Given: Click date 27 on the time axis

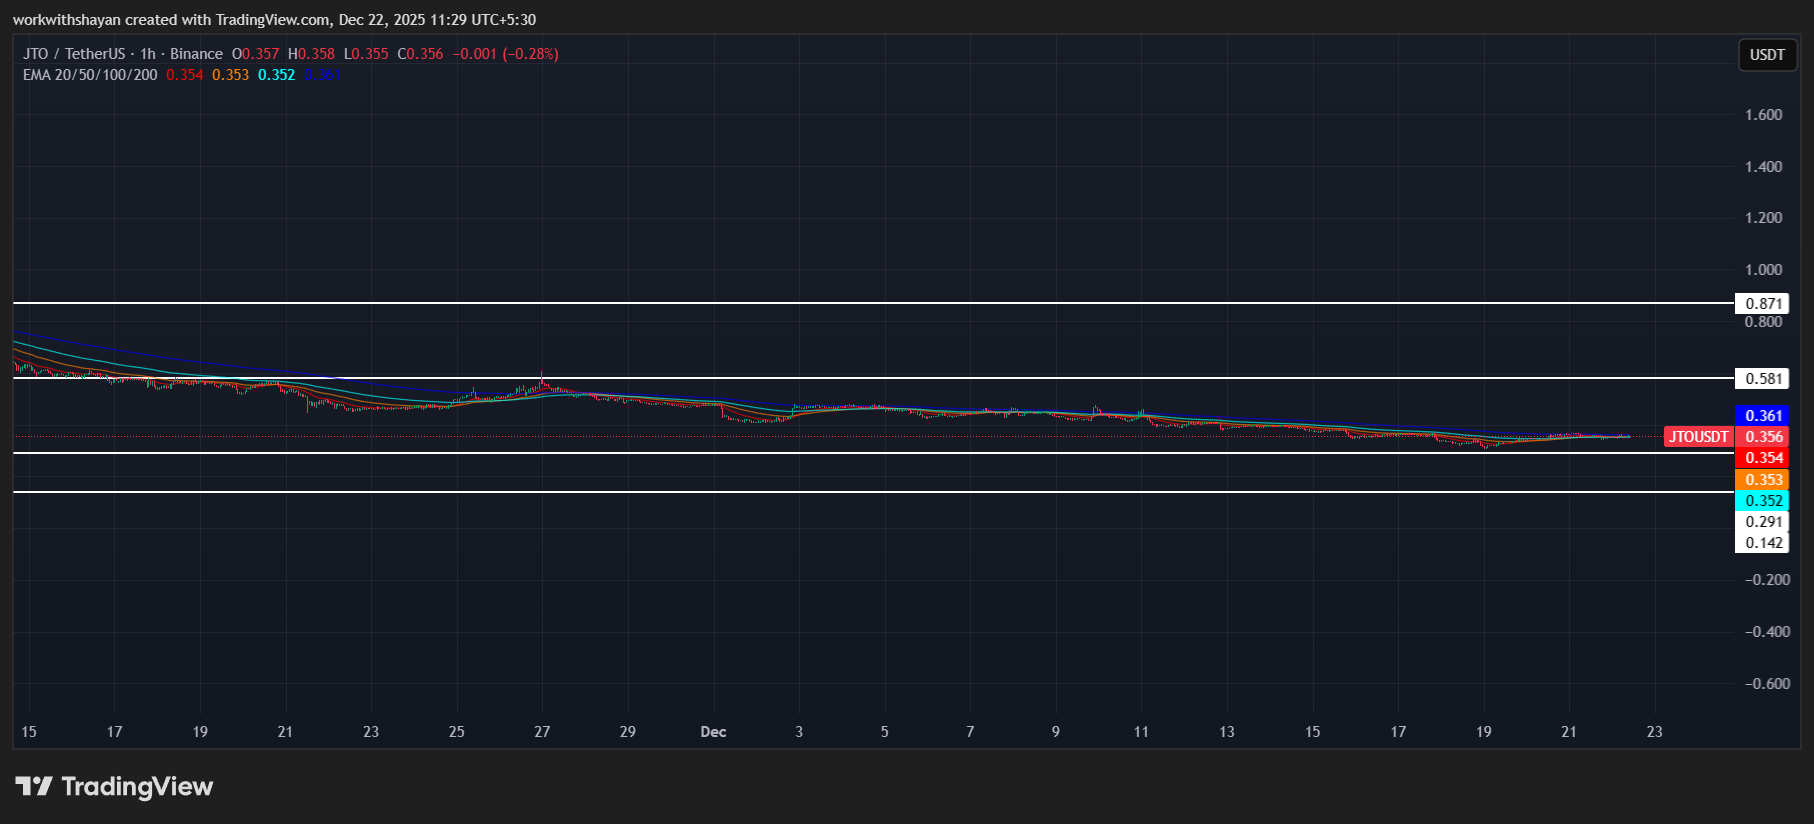Looking at the screenshot, I should tap(542, 732).
